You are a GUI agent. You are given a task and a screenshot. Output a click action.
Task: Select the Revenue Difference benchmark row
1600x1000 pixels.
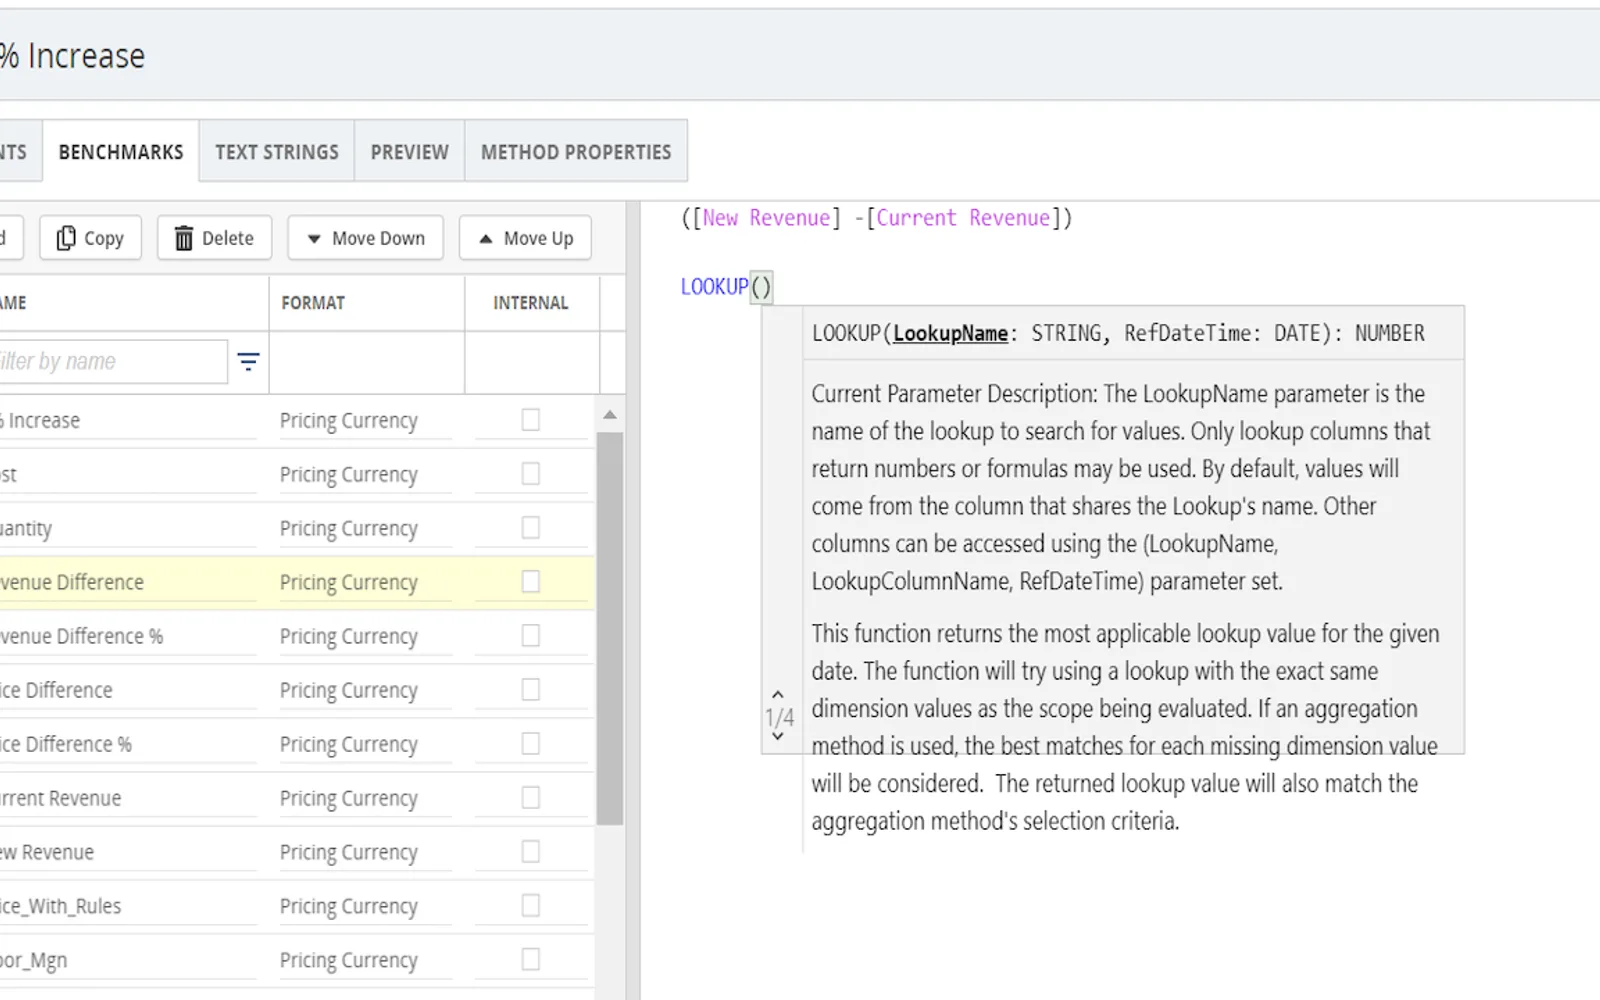[x=297, y=582]
